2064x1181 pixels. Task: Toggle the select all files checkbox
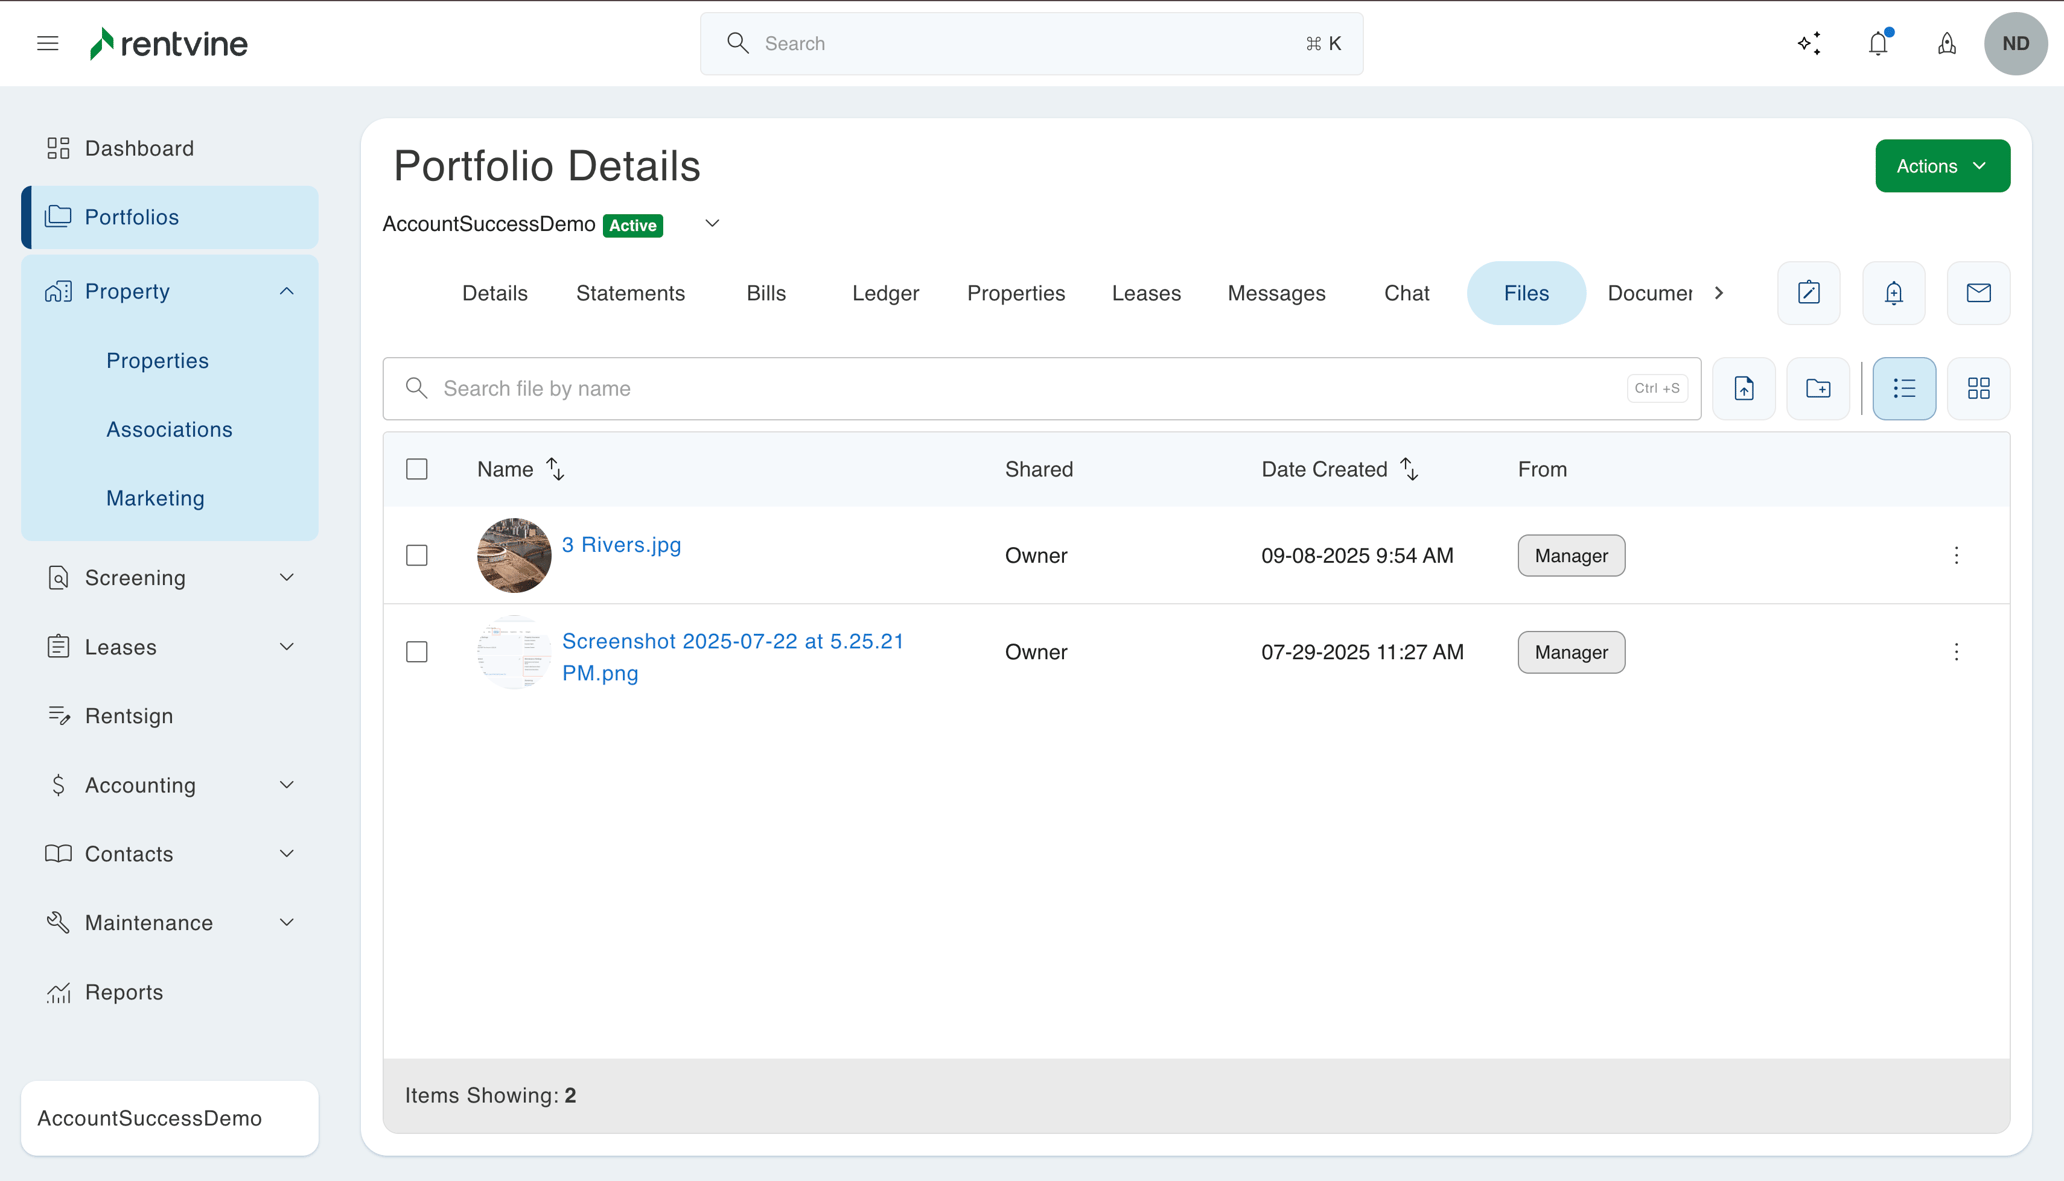click(x=417, y=469)
